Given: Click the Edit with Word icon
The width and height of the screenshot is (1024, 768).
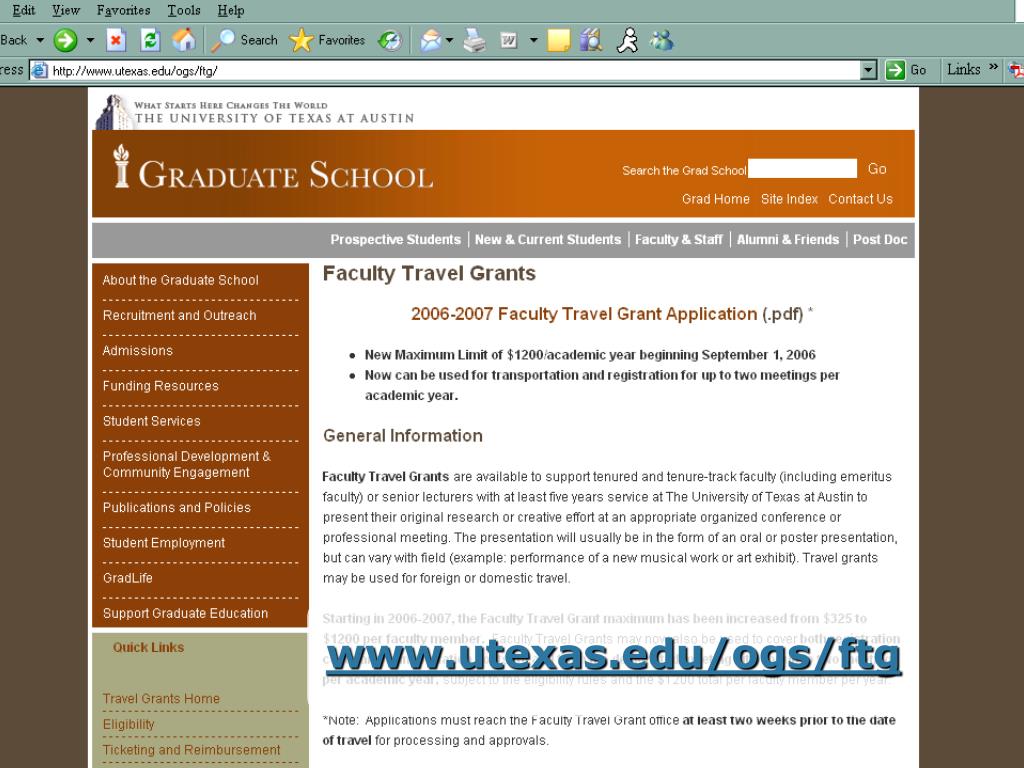Looking at the screenshot, I should click(509, 40).
